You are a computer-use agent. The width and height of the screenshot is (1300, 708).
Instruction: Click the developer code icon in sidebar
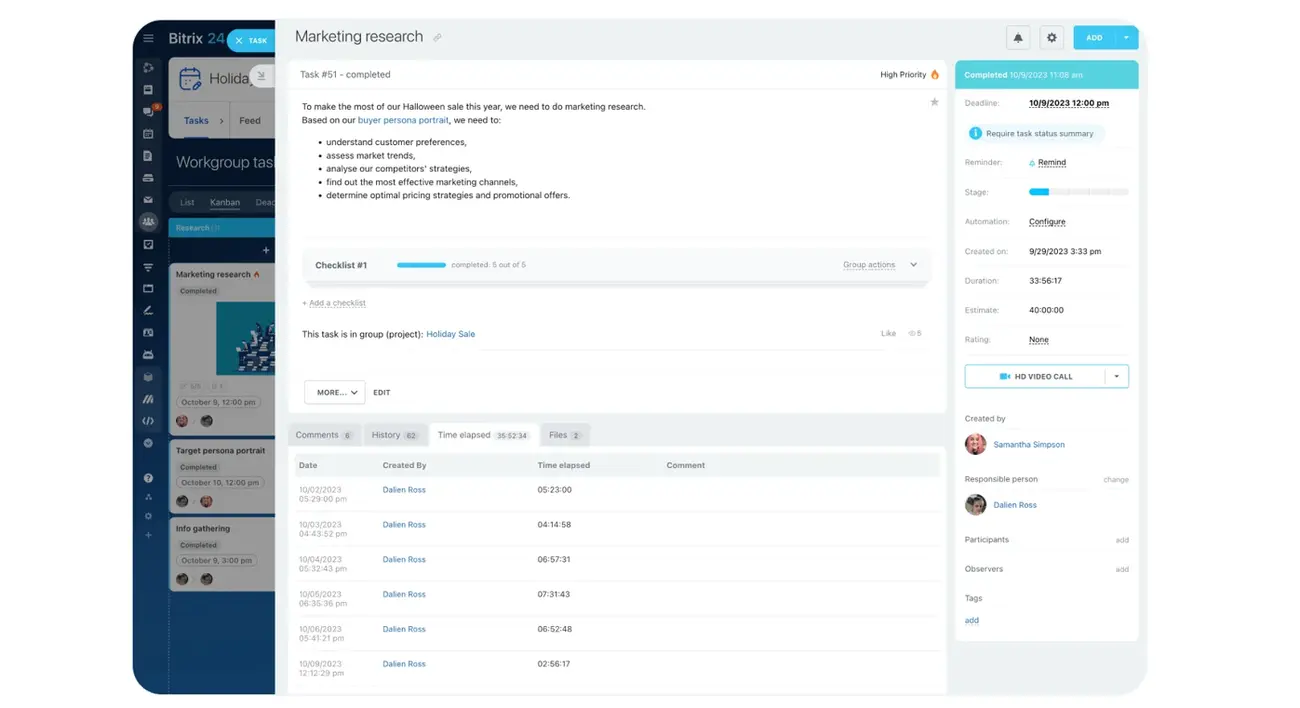pyautogui.click(x=148, y=421)
